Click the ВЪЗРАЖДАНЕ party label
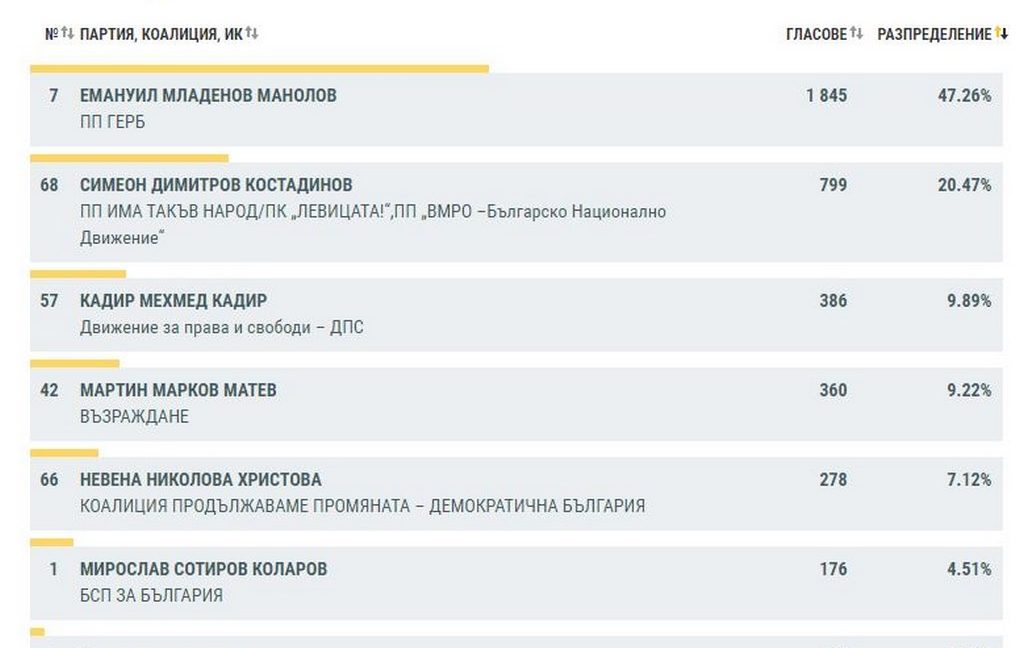 point(134,416)
